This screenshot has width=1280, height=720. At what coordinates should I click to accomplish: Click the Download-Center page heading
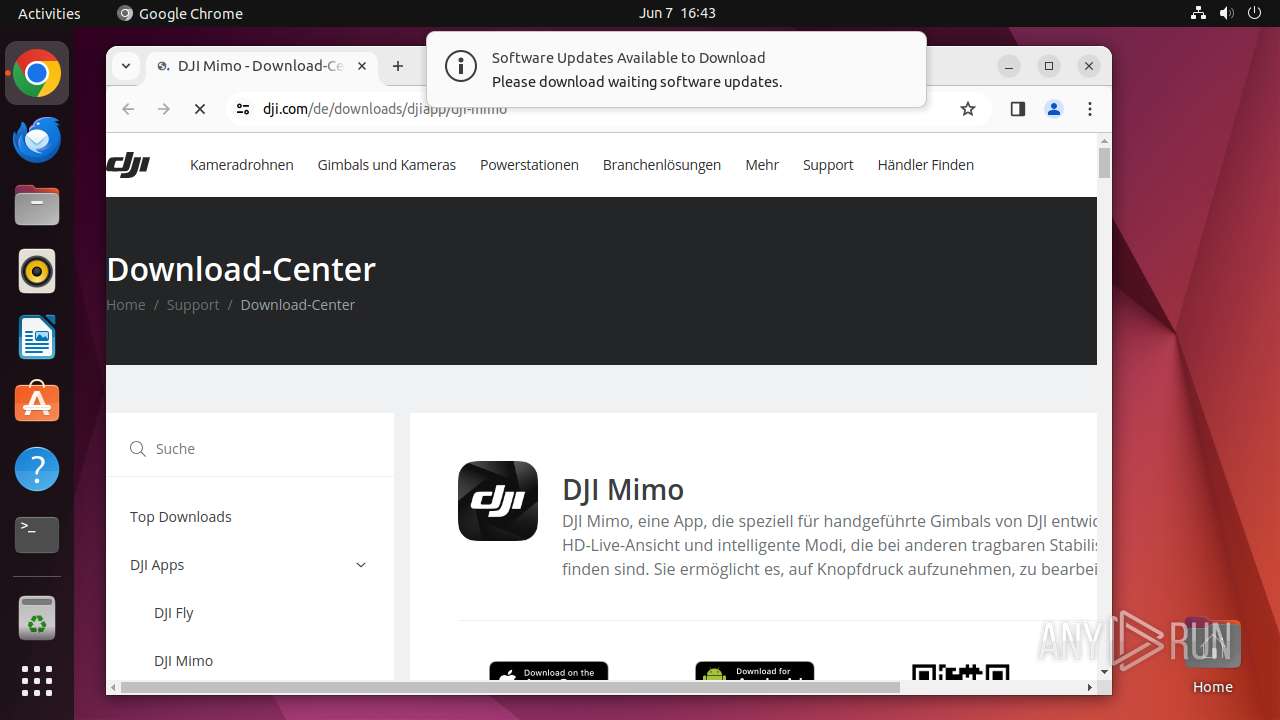tap(241, 269)
